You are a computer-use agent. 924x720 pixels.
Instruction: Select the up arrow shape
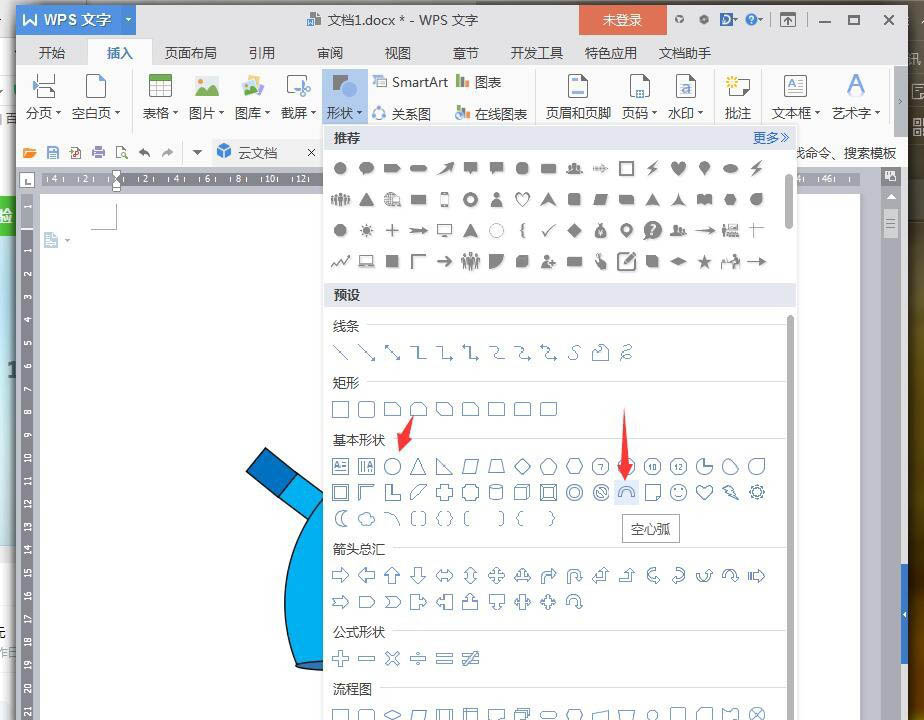(392, 575)
